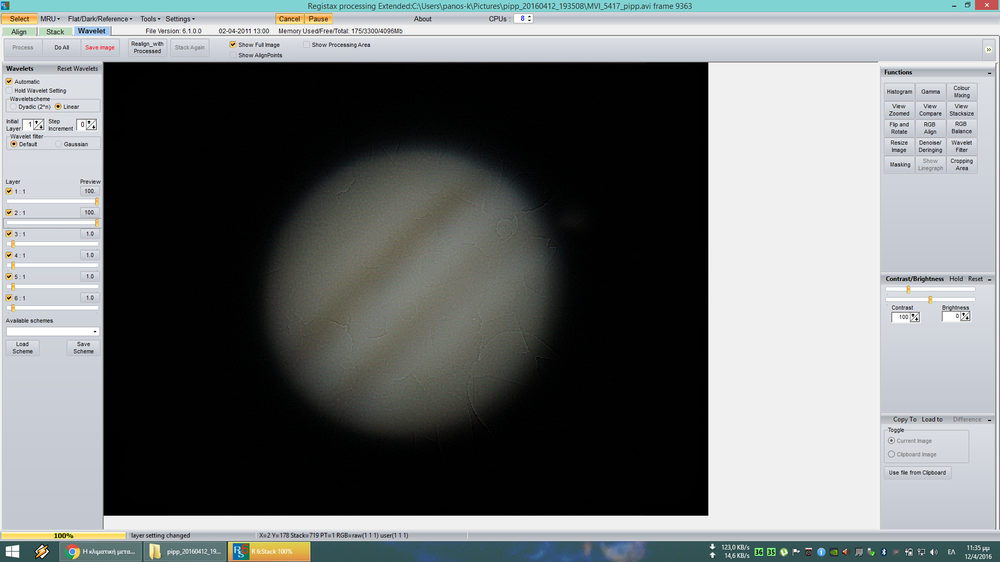Click the media player icon in taskbar

[42, 551]
